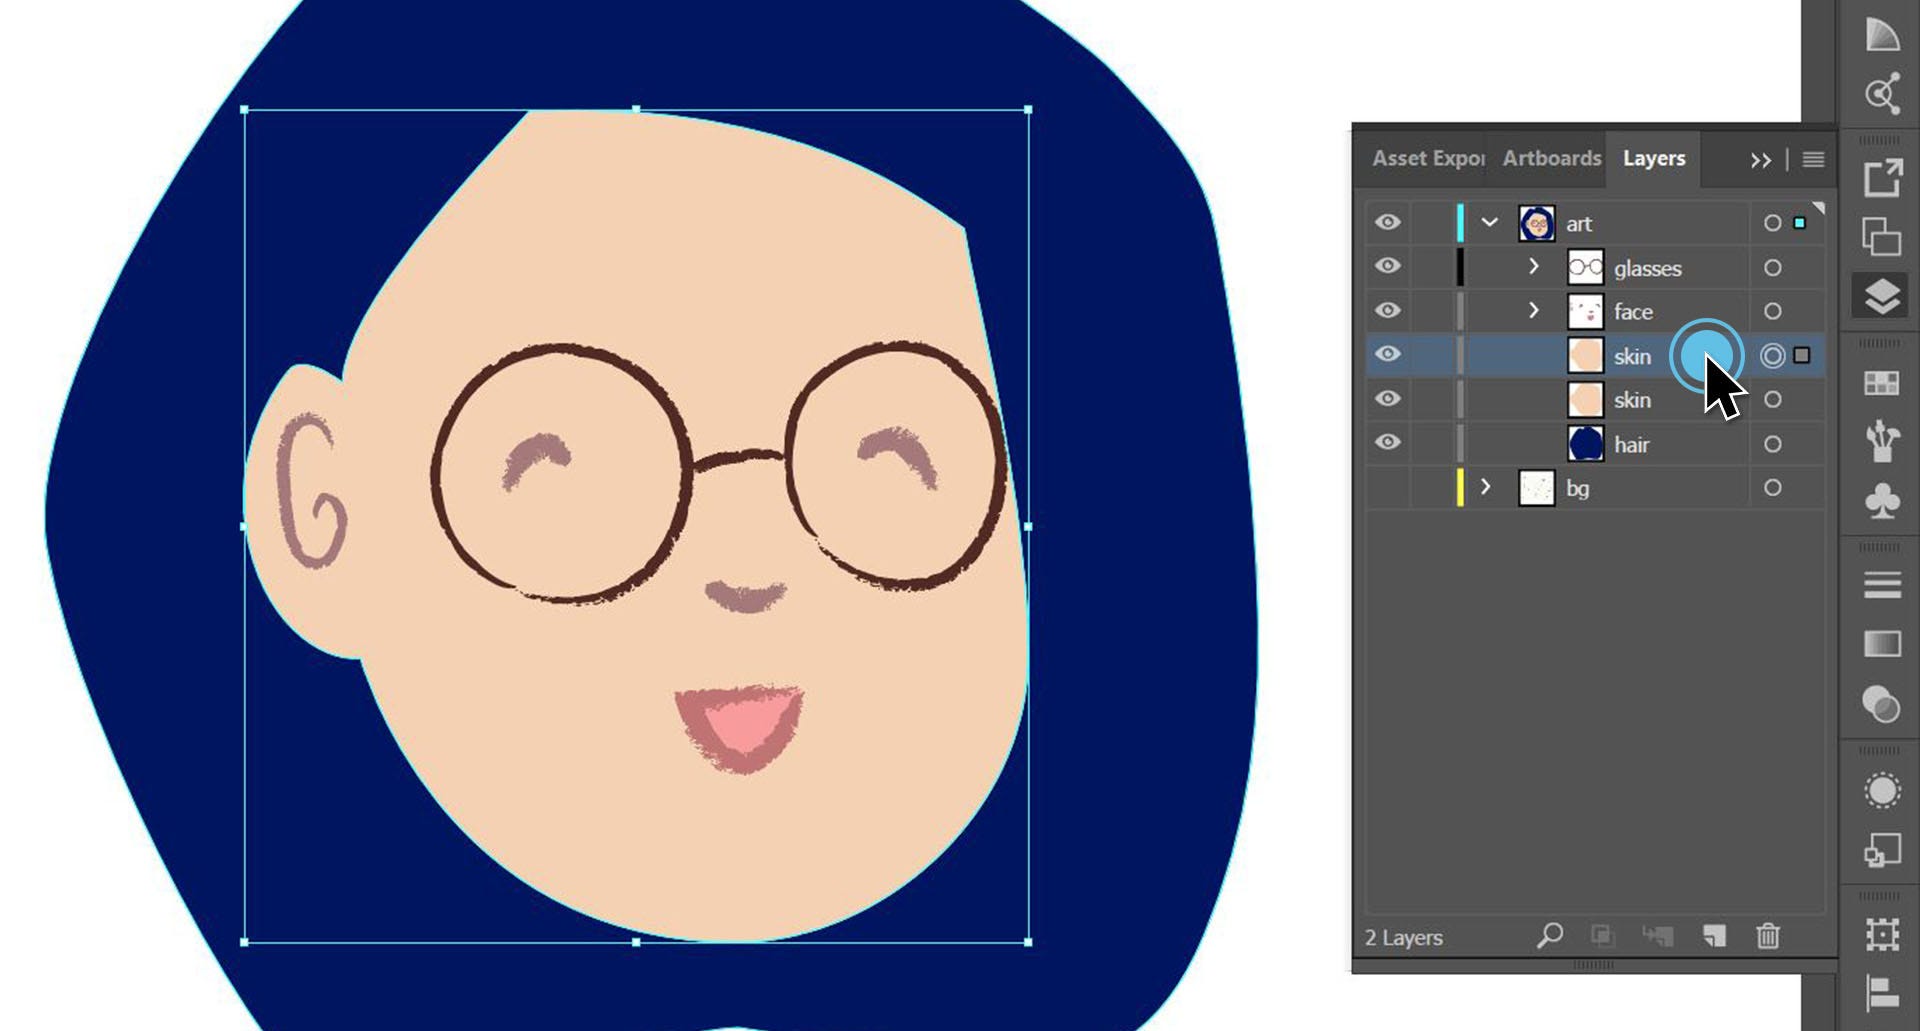Hide the bg layer
The image size is (1920, 1031).
coord(1388,488)
